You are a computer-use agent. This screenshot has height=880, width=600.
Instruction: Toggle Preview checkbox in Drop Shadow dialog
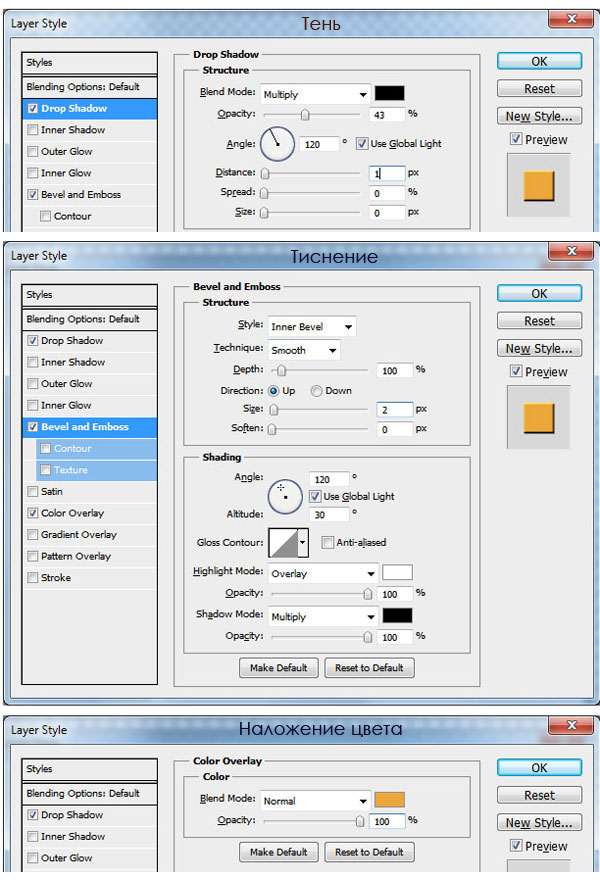pyautogui.click(x=516, y=139)
